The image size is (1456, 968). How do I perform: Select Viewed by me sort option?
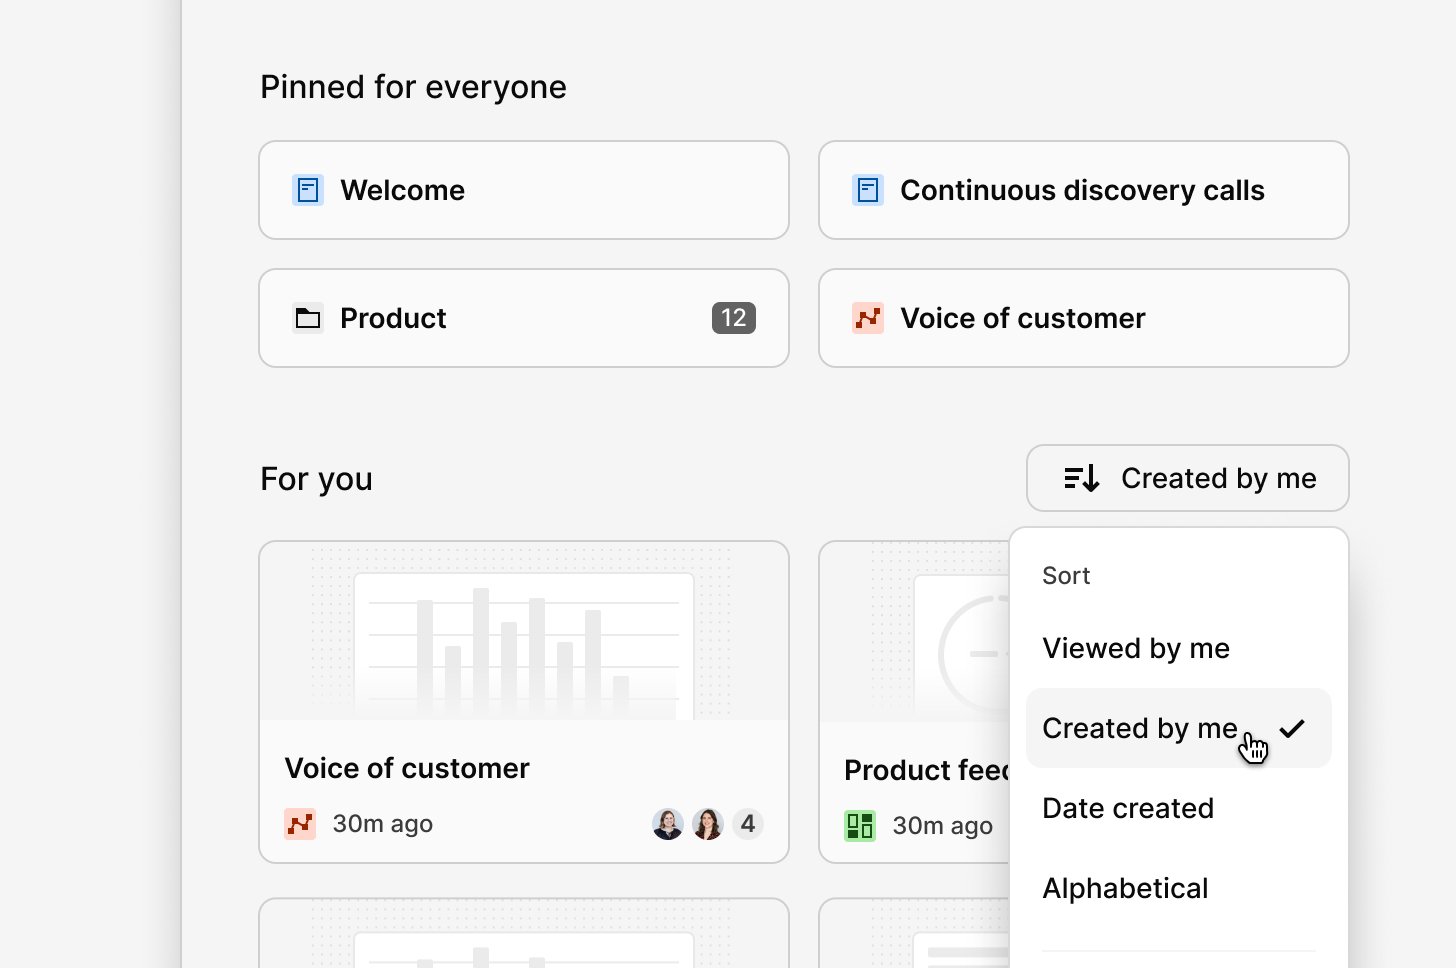pos(1179,648)
